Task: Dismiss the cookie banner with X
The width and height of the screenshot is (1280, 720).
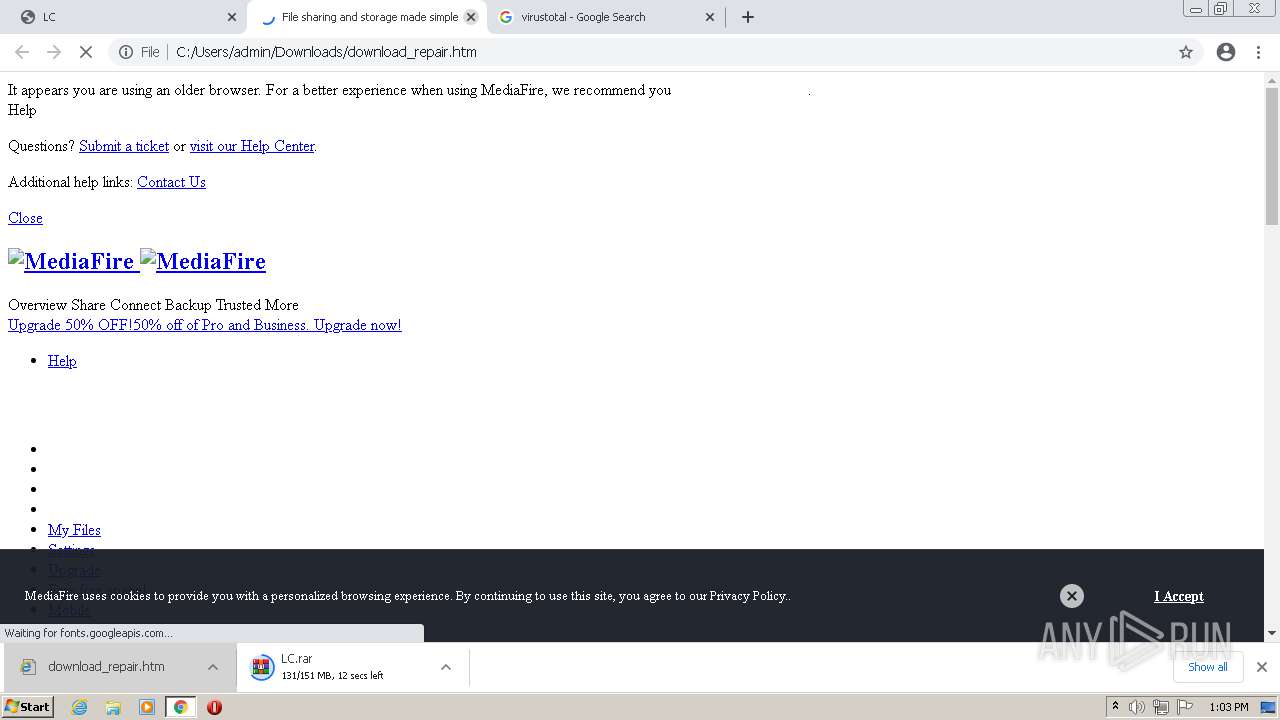Action: point(1072,596)
